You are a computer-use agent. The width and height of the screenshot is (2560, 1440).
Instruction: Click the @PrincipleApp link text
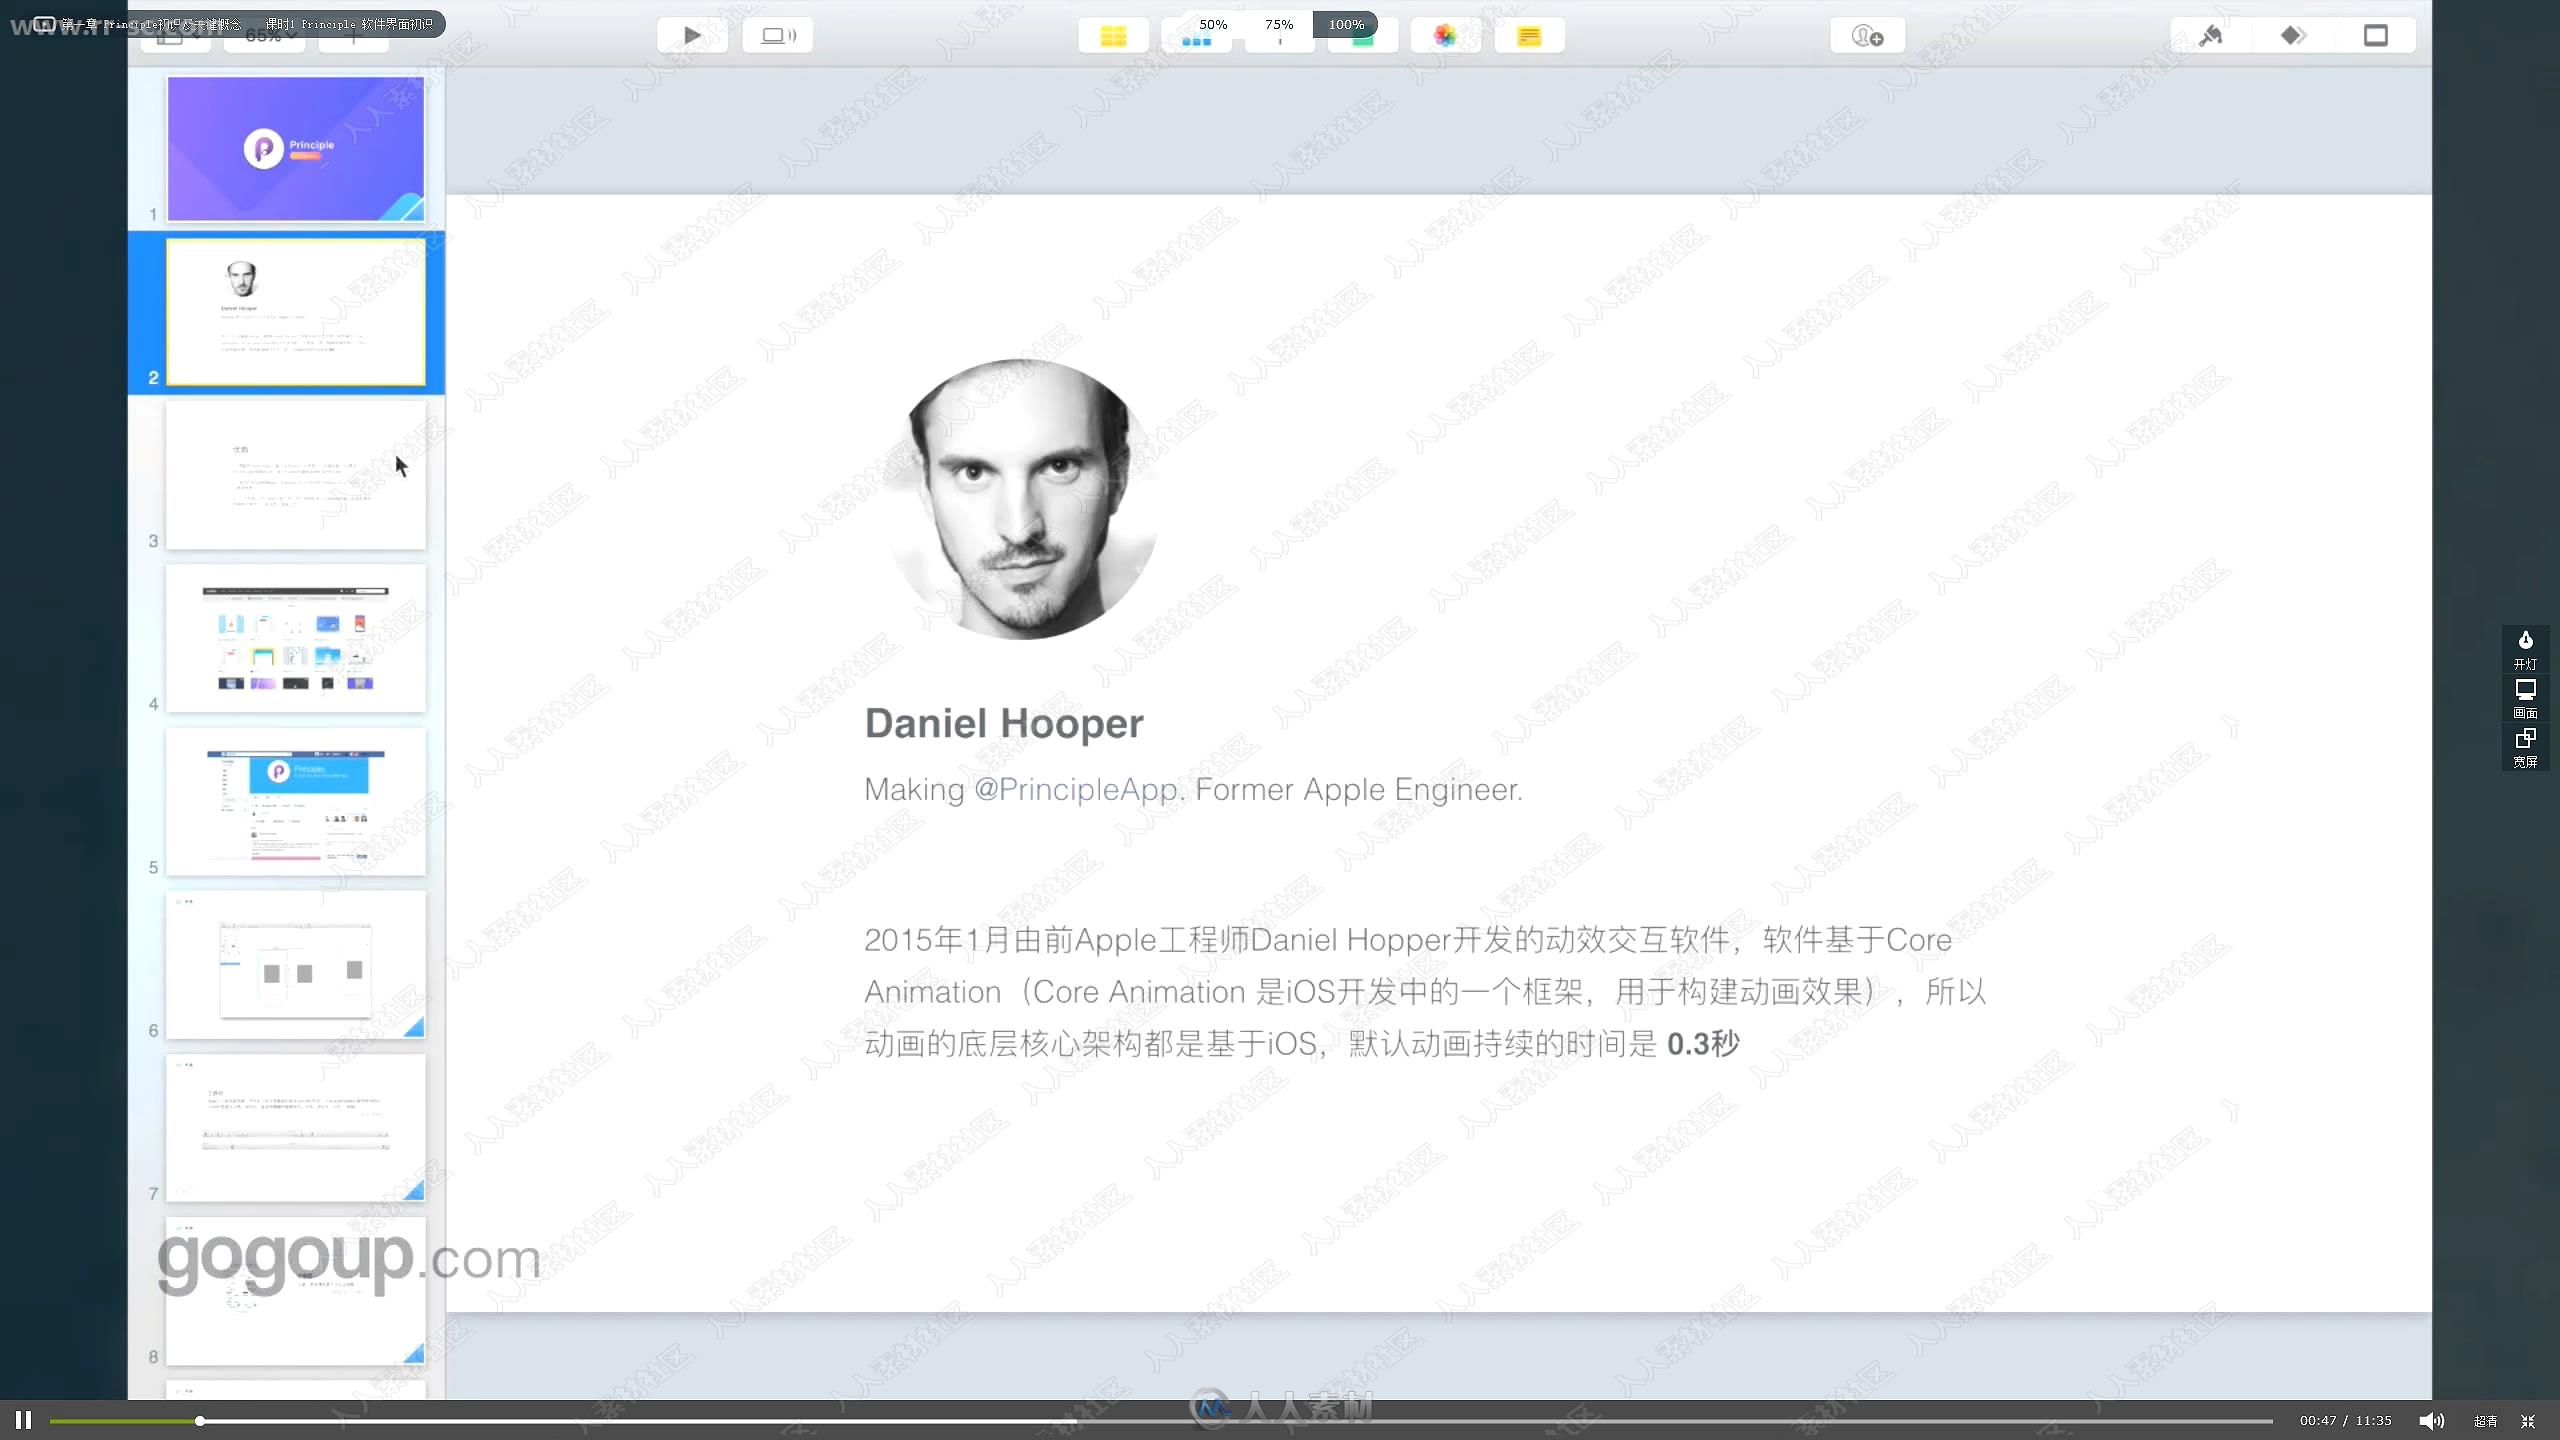tap(1076, 790)
